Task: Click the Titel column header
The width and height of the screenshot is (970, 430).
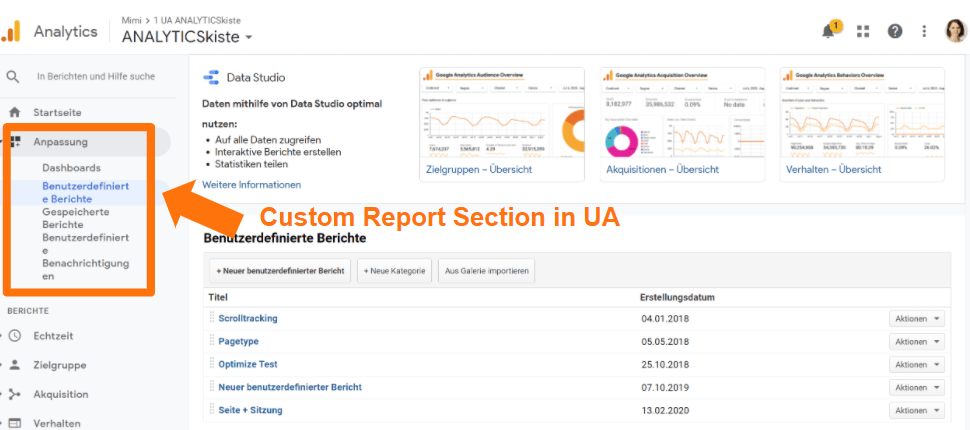Action: click(218, 298)
